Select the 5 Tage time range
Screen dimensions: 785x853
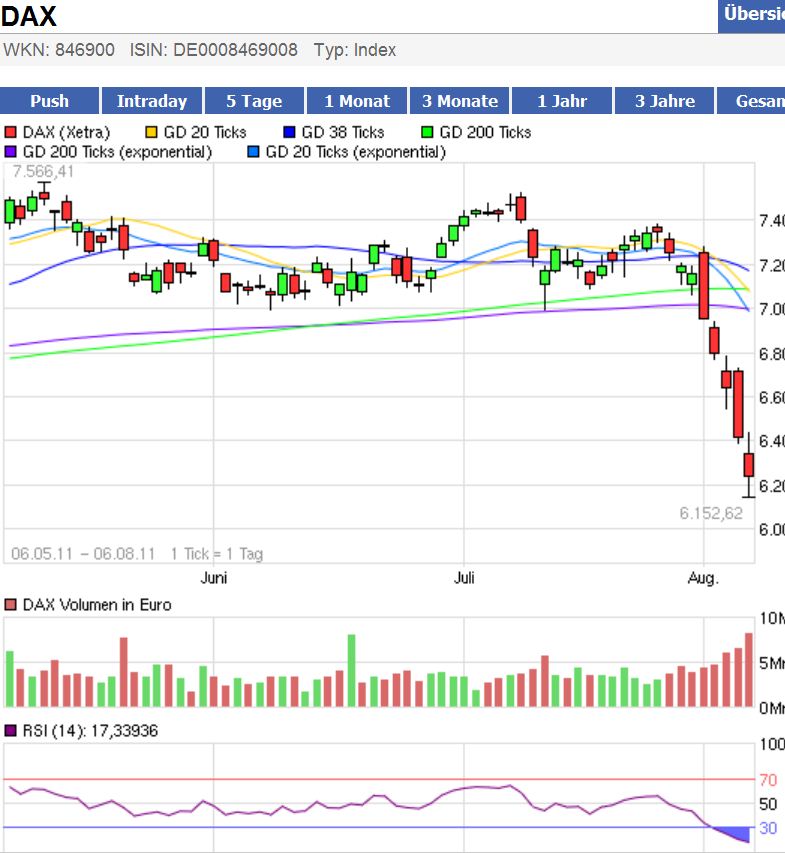tap(254, 101)
